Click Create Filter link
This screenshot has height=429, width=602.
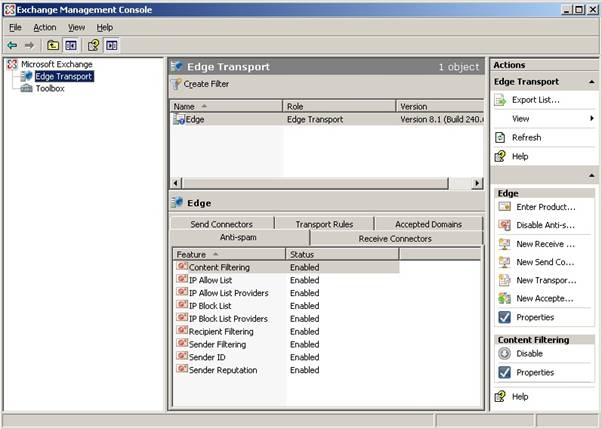(x=206, y=84)
